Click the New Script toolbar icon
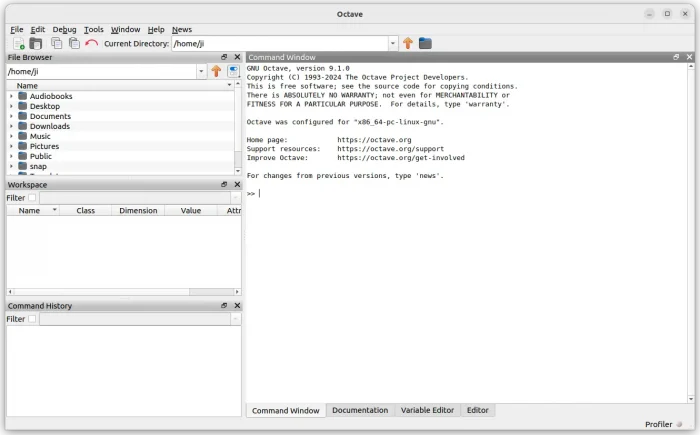The width and height of the screenshot is (700, 435). [18, 43]
